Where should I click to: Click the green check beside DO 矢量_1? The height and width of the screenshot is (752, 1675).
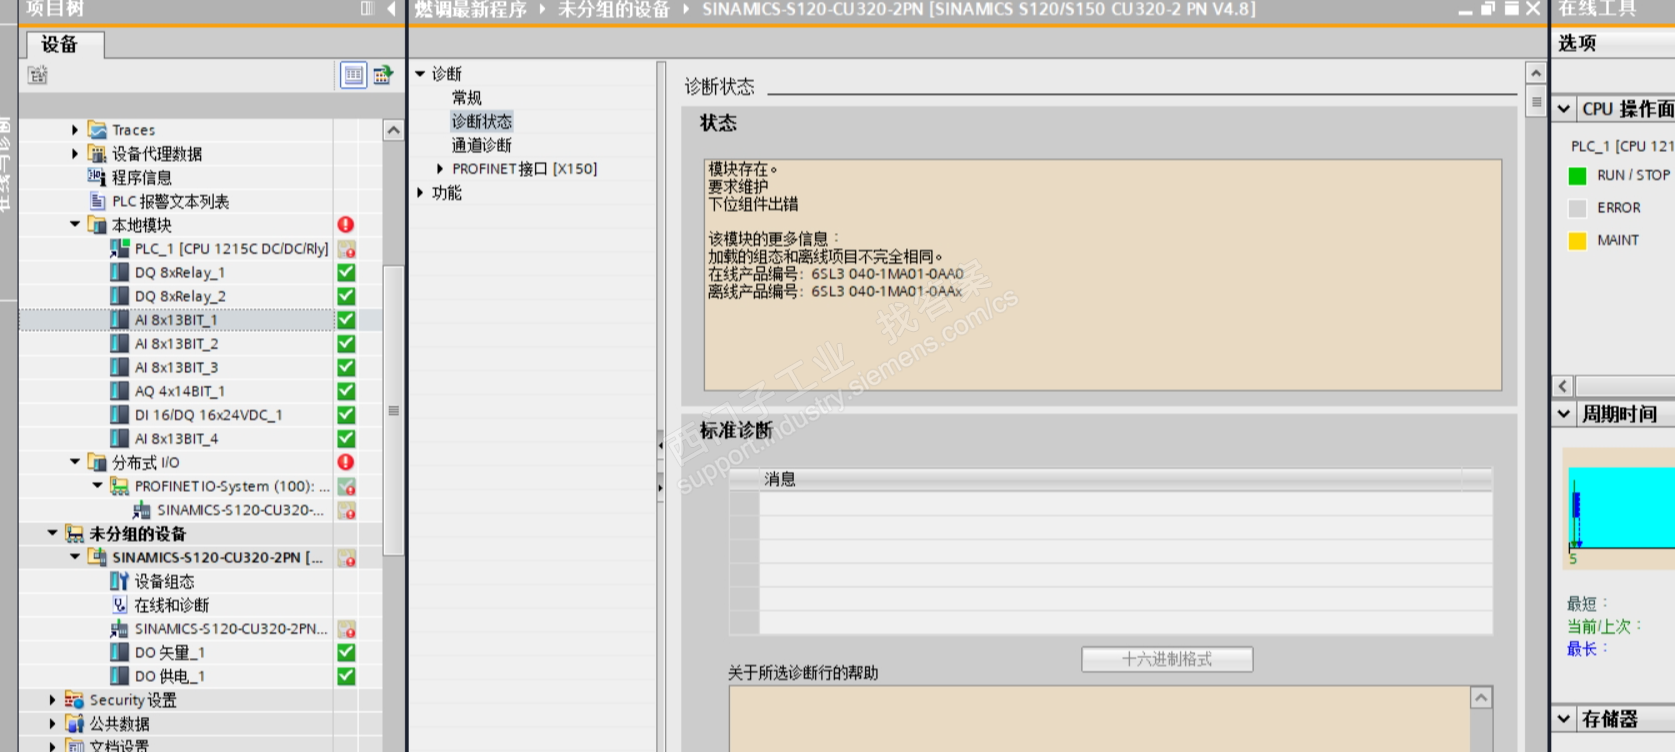pyautogui.click(x=346, y=652)
